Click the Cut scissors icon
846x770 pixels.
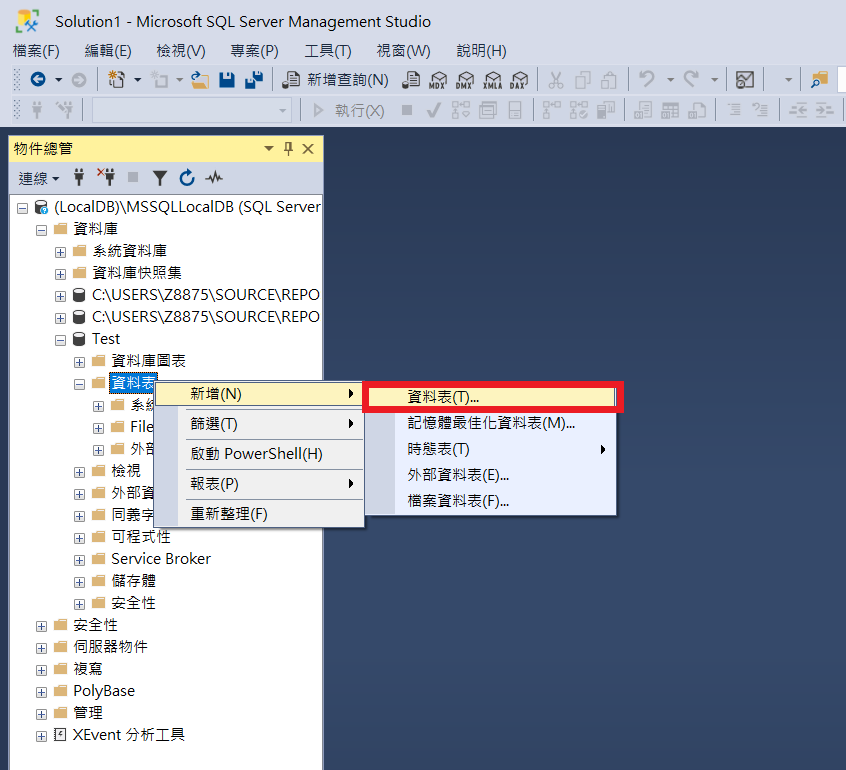coord(556,80)
